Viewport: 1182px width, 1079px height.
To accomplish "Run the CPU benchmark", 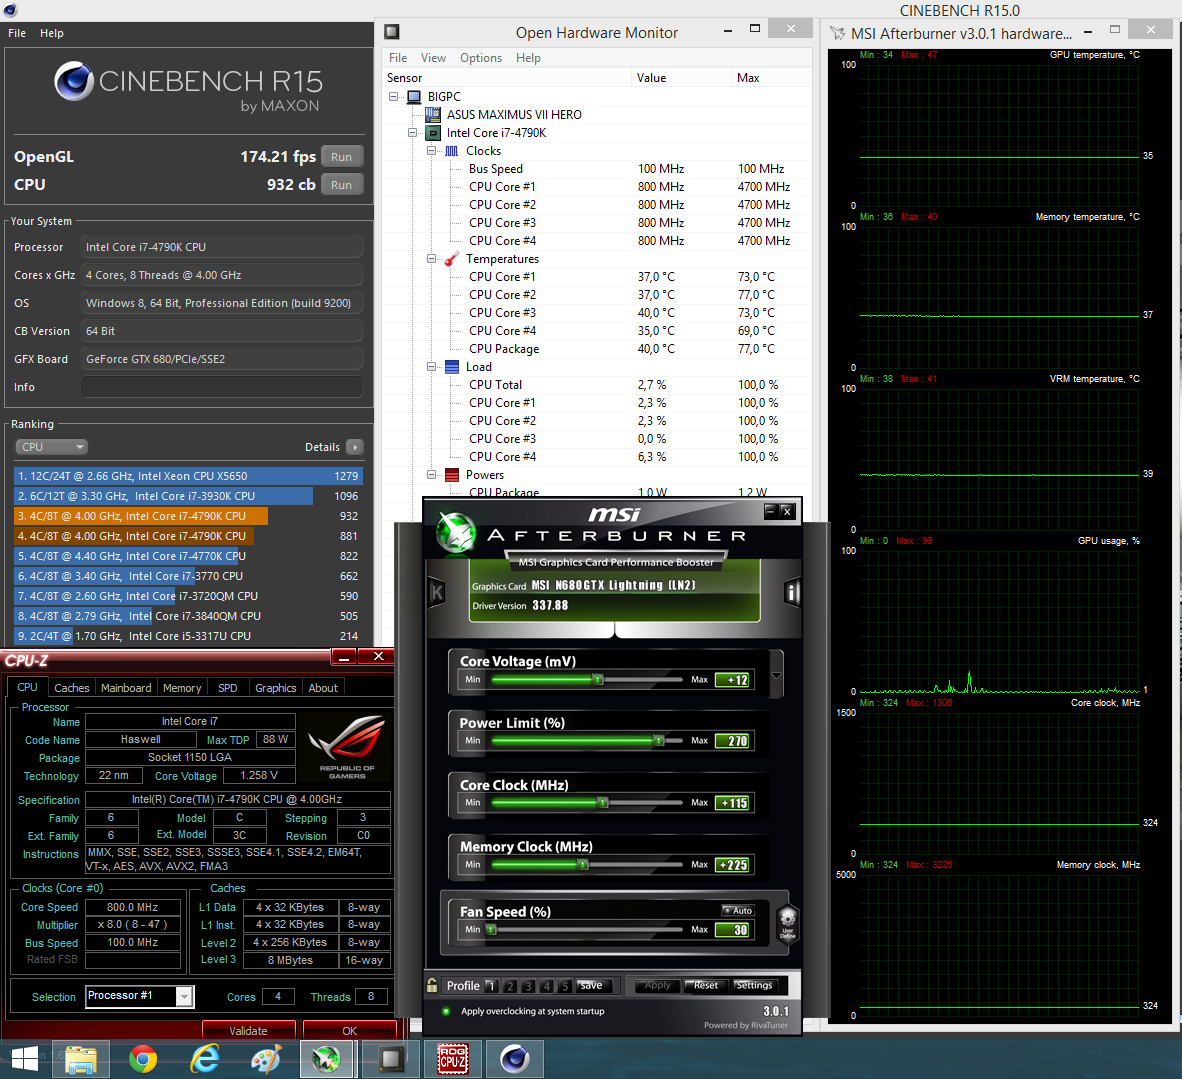I will (341, 185).
